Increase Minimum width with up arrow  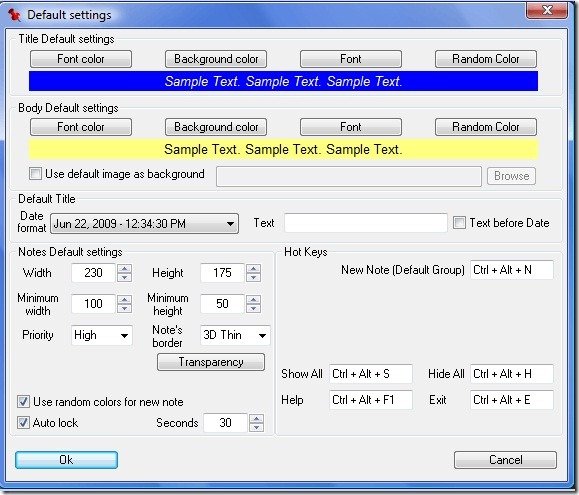click(x=124, y=299)
